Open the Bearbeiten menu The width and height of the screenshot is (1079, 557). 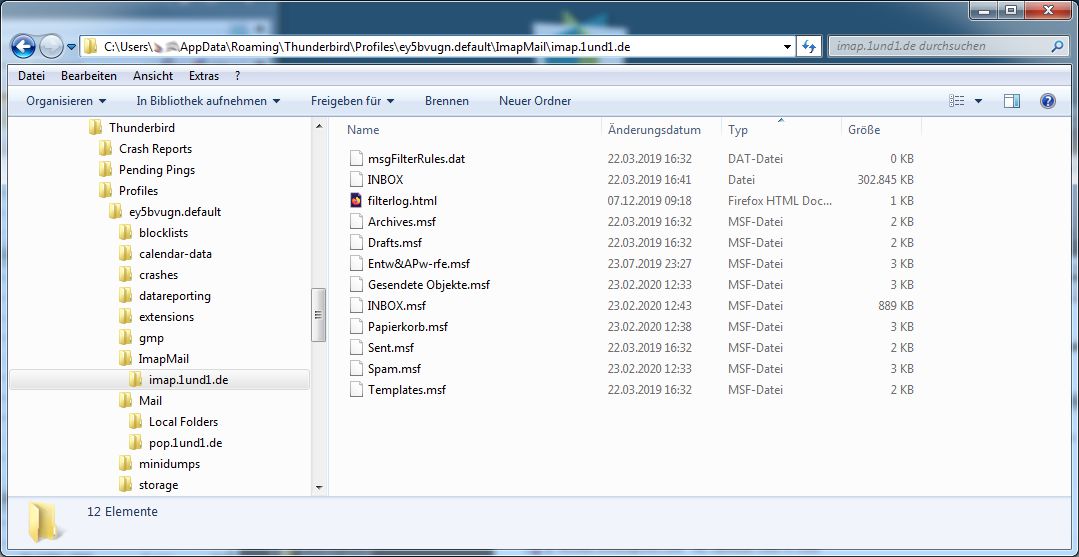[88, 76]
